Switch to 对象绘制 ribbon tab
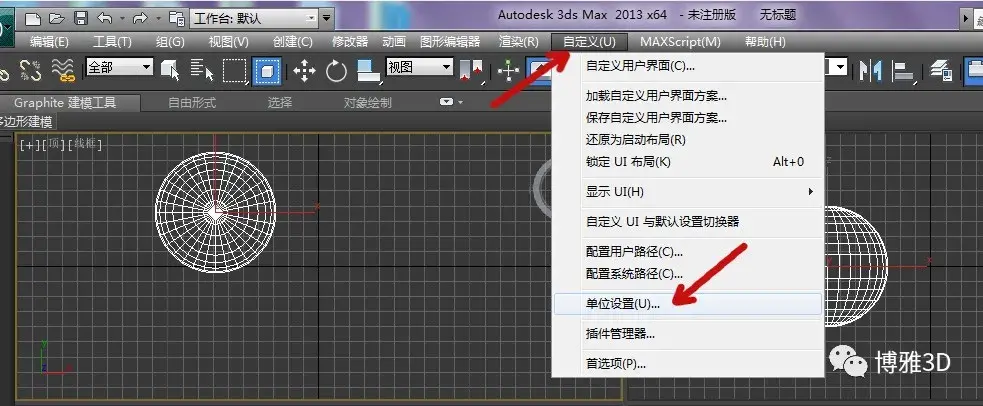 coord(367,103)
